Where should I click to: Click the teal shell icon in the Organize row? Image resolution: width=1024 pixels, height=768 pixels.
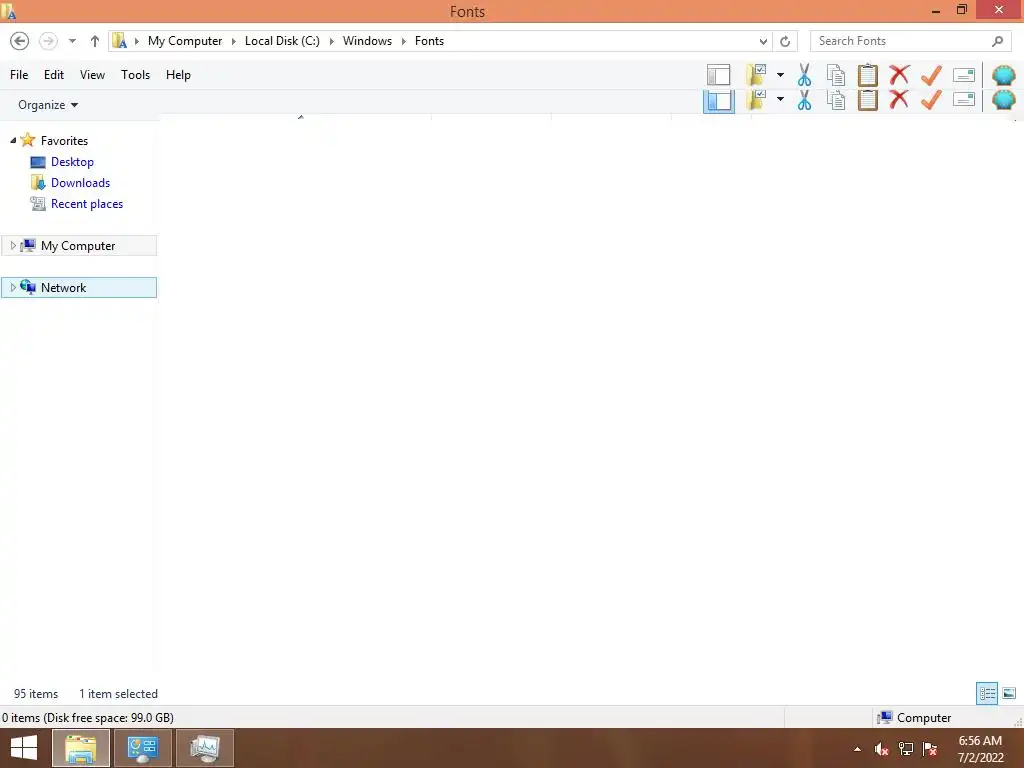pos(1004,100)
